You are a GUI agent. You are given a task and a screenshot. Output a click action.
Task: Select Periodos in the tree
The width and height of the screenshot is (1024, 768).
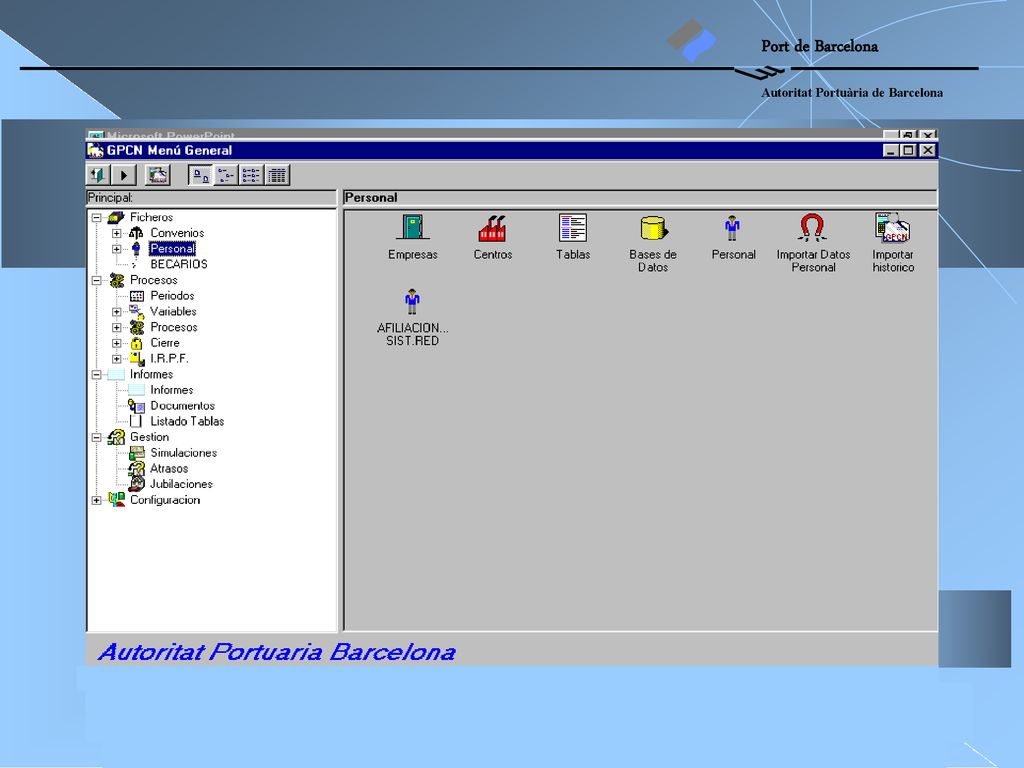[x=172, y=296]
